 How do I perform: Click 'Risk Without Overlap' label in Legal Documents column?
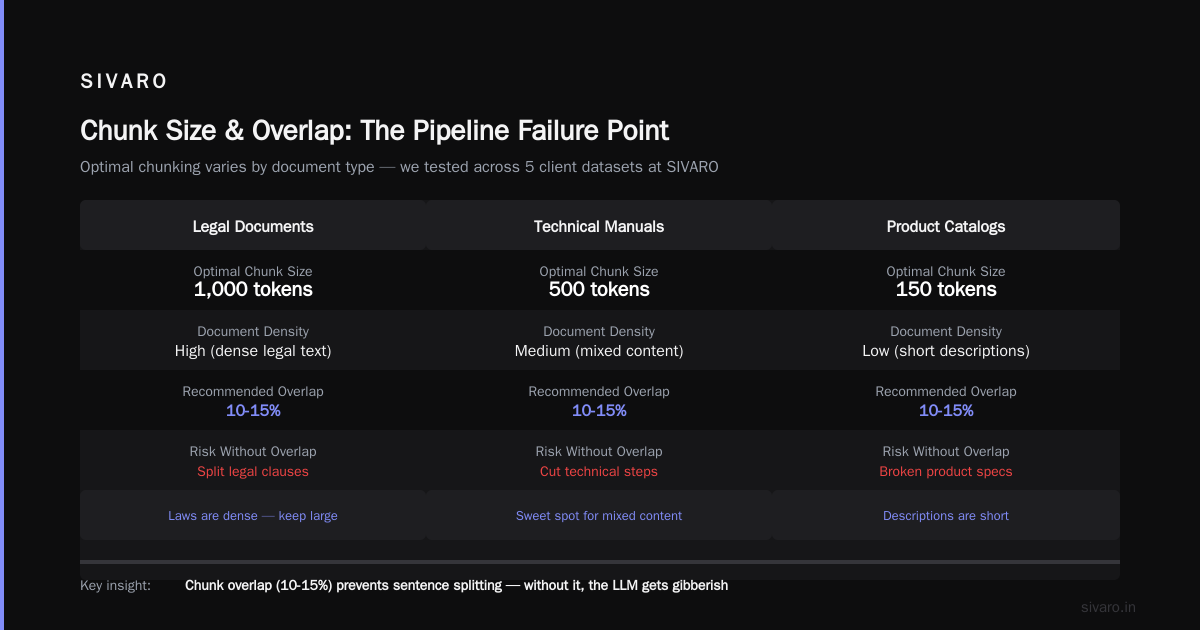tap(253, 451)
